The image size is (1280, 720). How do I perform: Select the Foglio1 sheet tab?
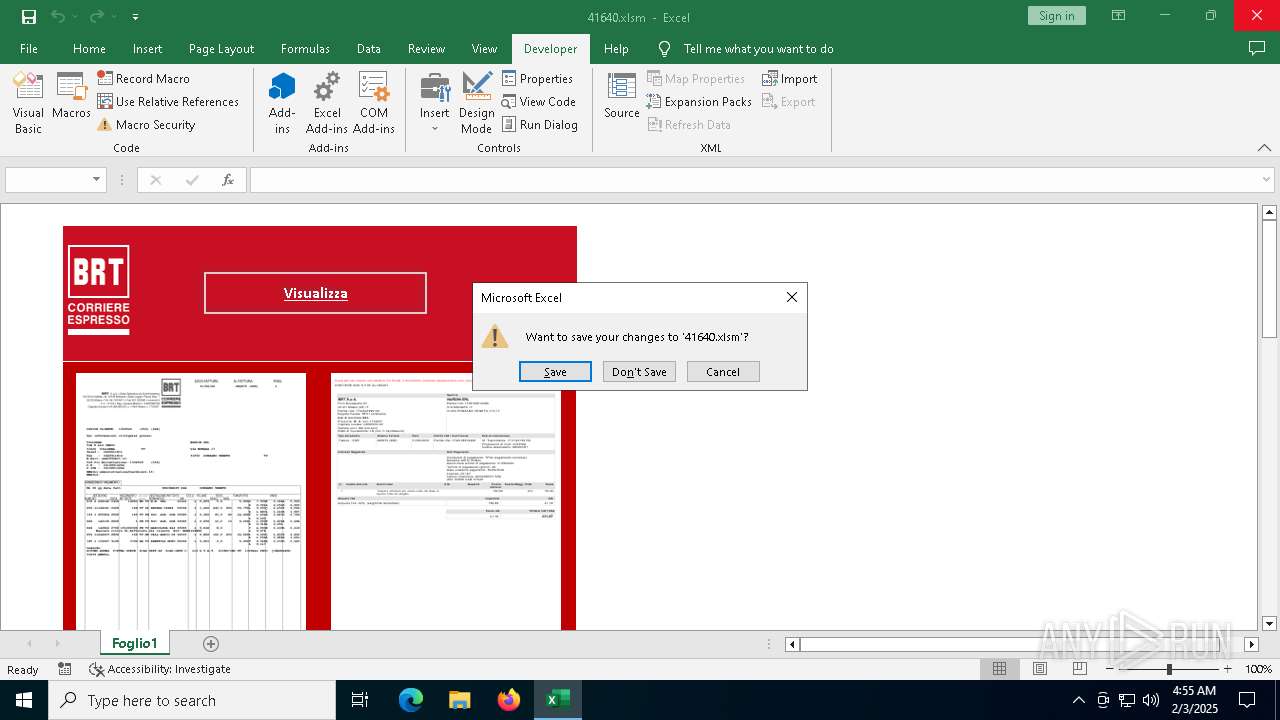(x=135, y=643)
